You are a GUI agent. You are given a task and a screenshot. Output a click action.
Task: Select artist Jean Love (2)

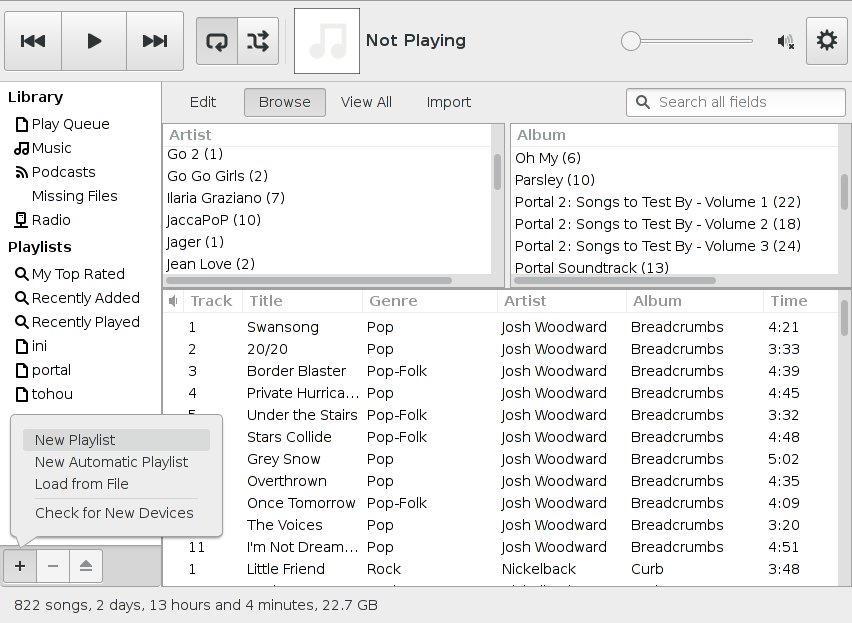tap(327, 264)
